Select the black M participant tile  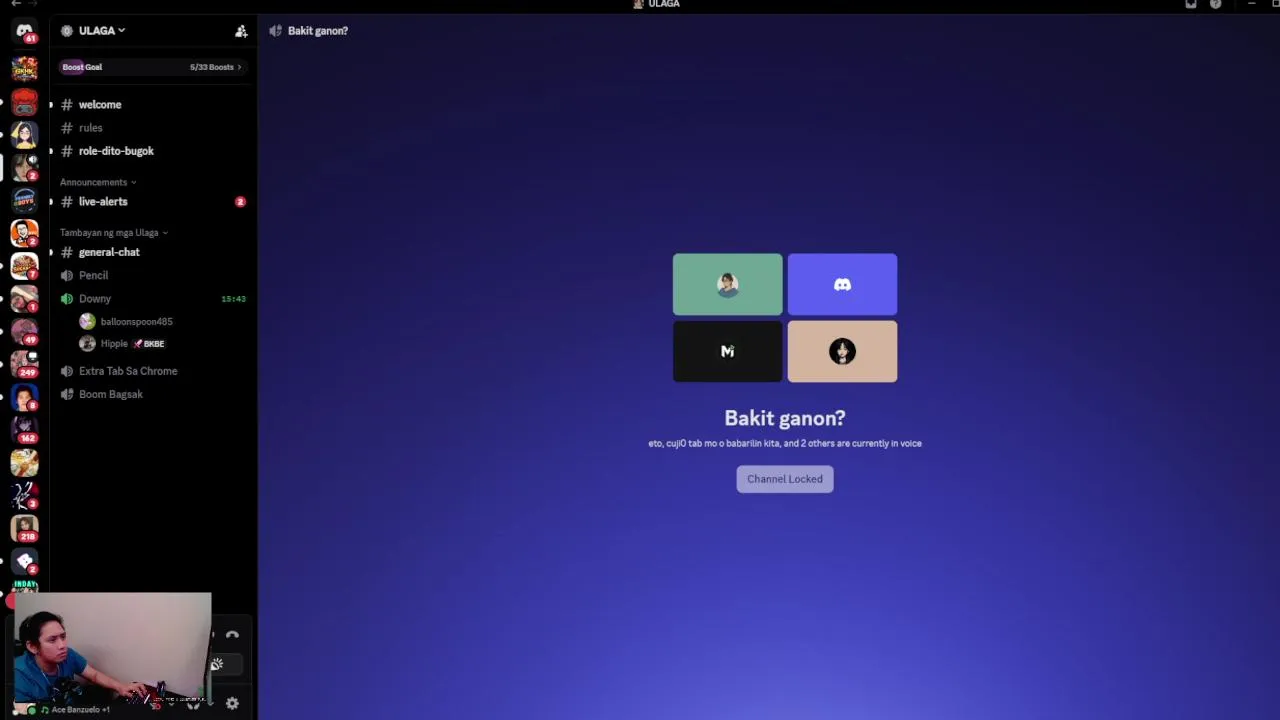[727, 351]
